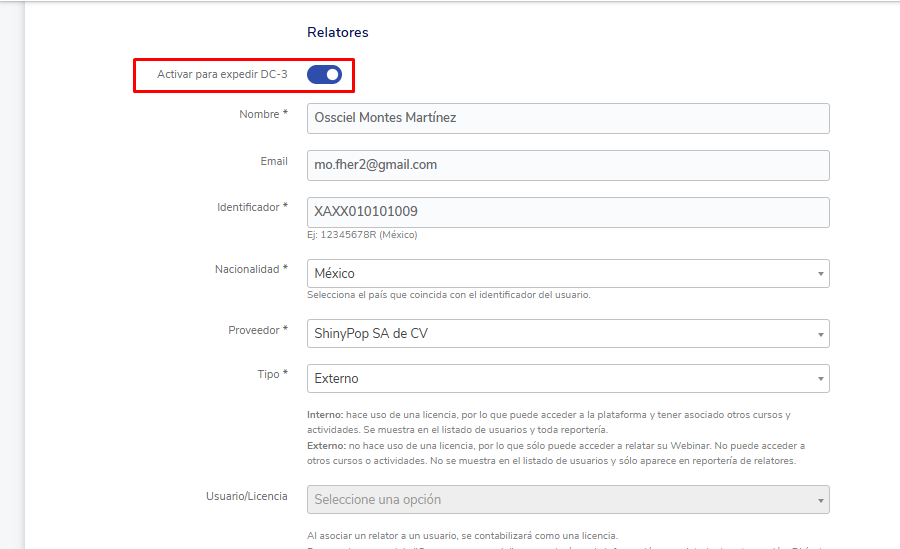The height and width of the screenshot is (549, 900).
Task: Click the 'Activar para expedir DC-3' label
Action: [222, 74]
